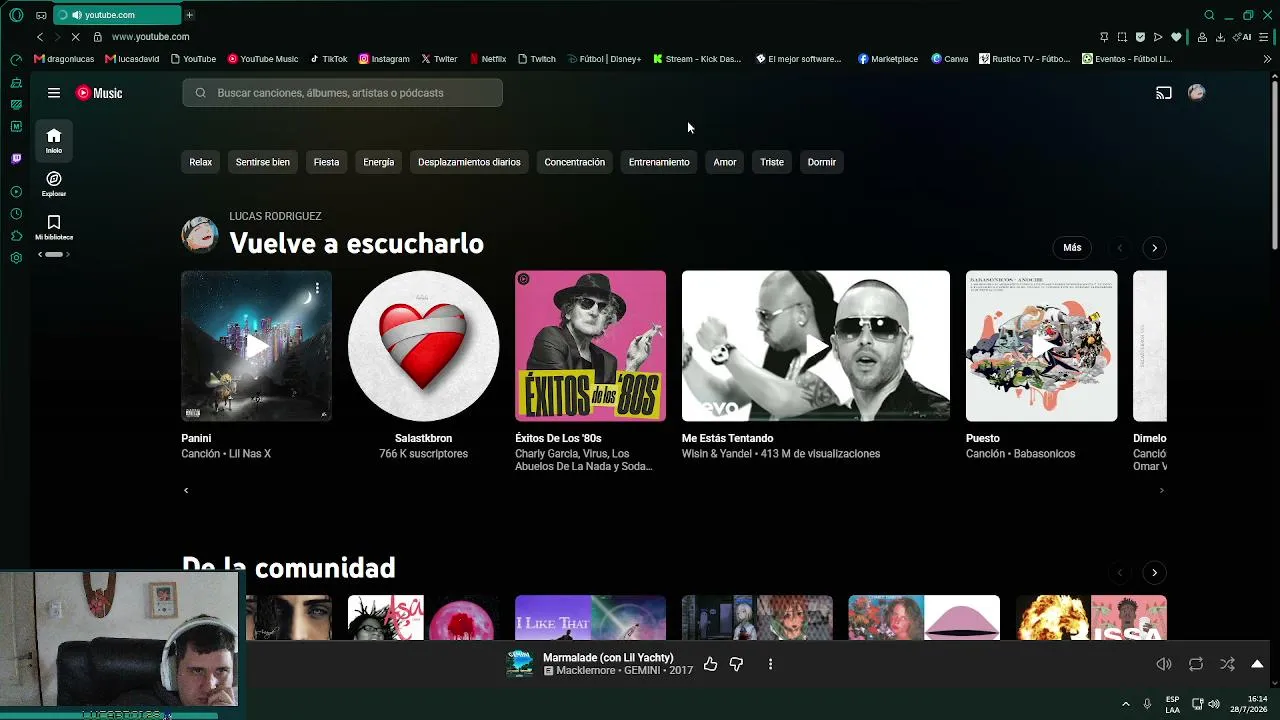Open the browser sidebar extensions cube icon

pyautogui.click(x=16, y=236)
